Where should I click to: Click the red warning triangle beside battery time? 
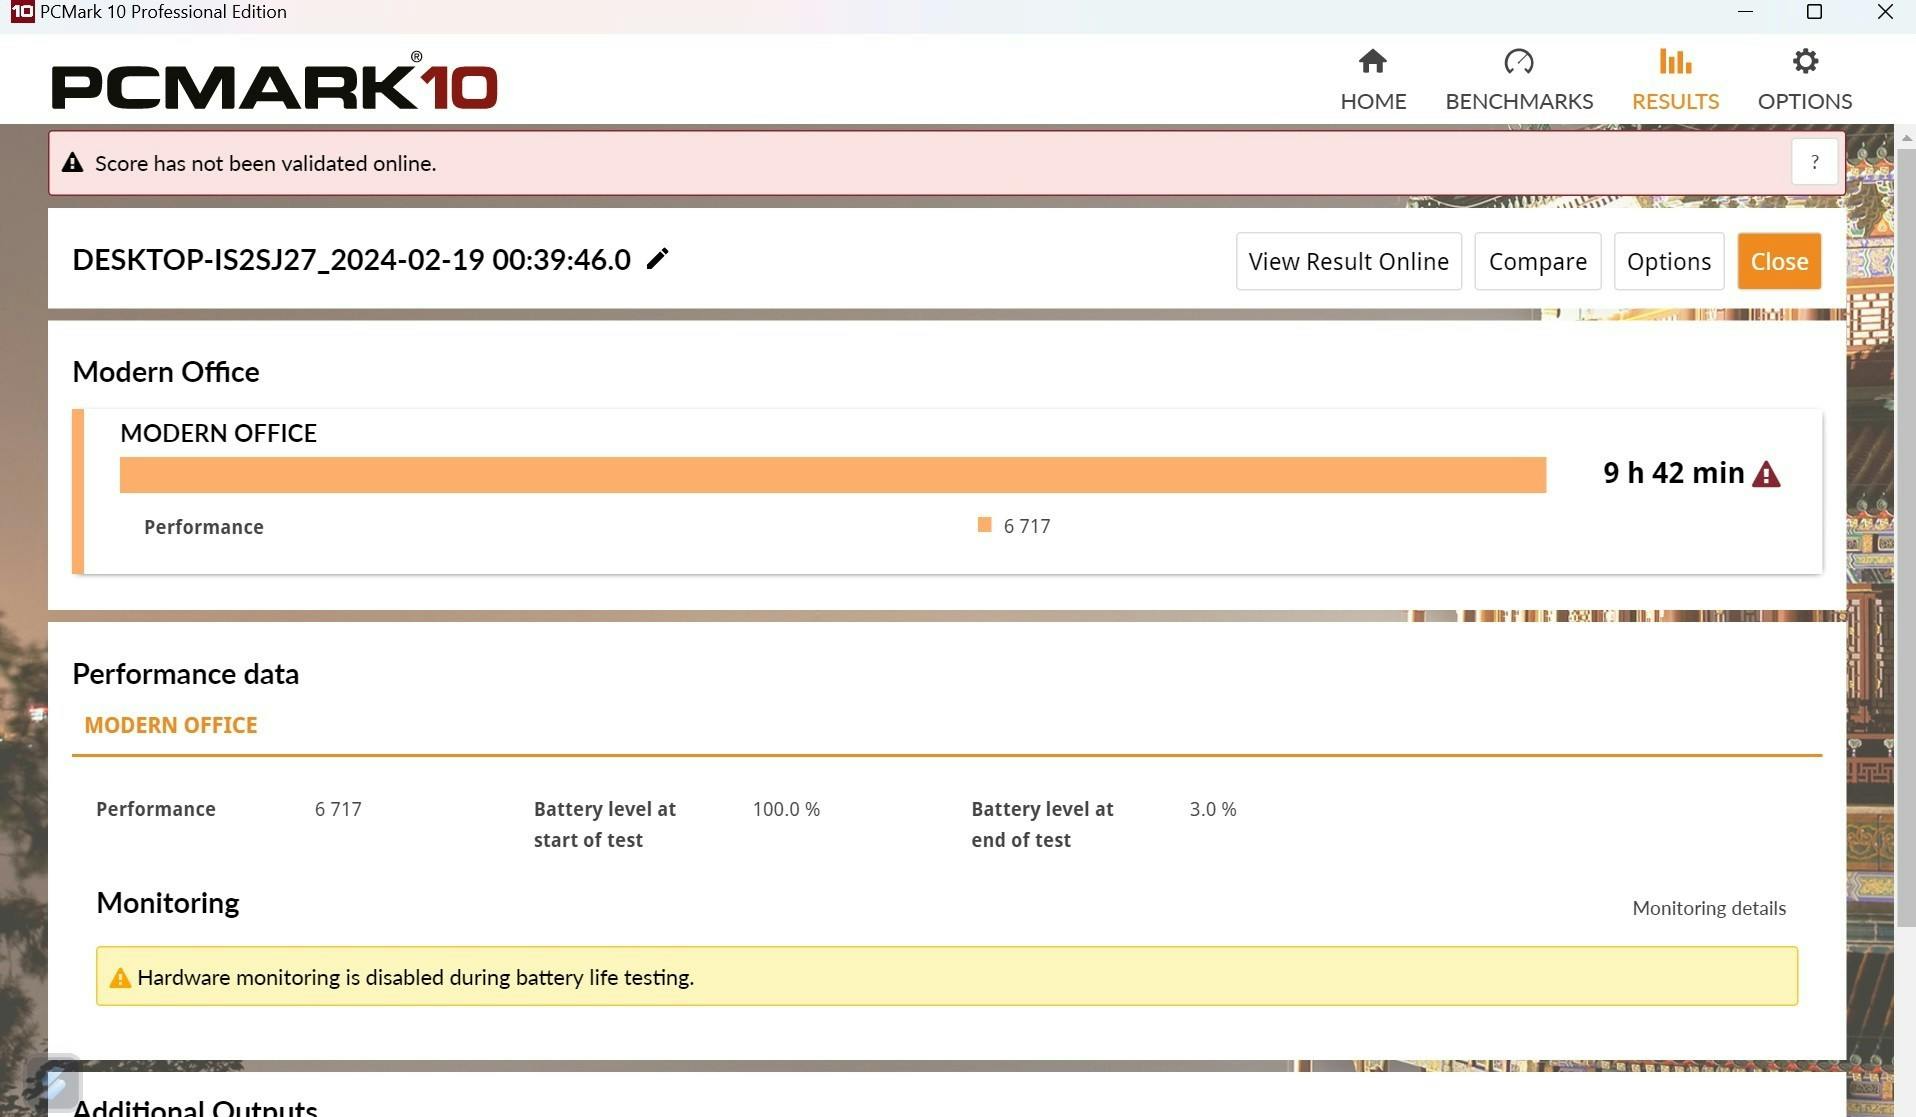pos(1766,474)
